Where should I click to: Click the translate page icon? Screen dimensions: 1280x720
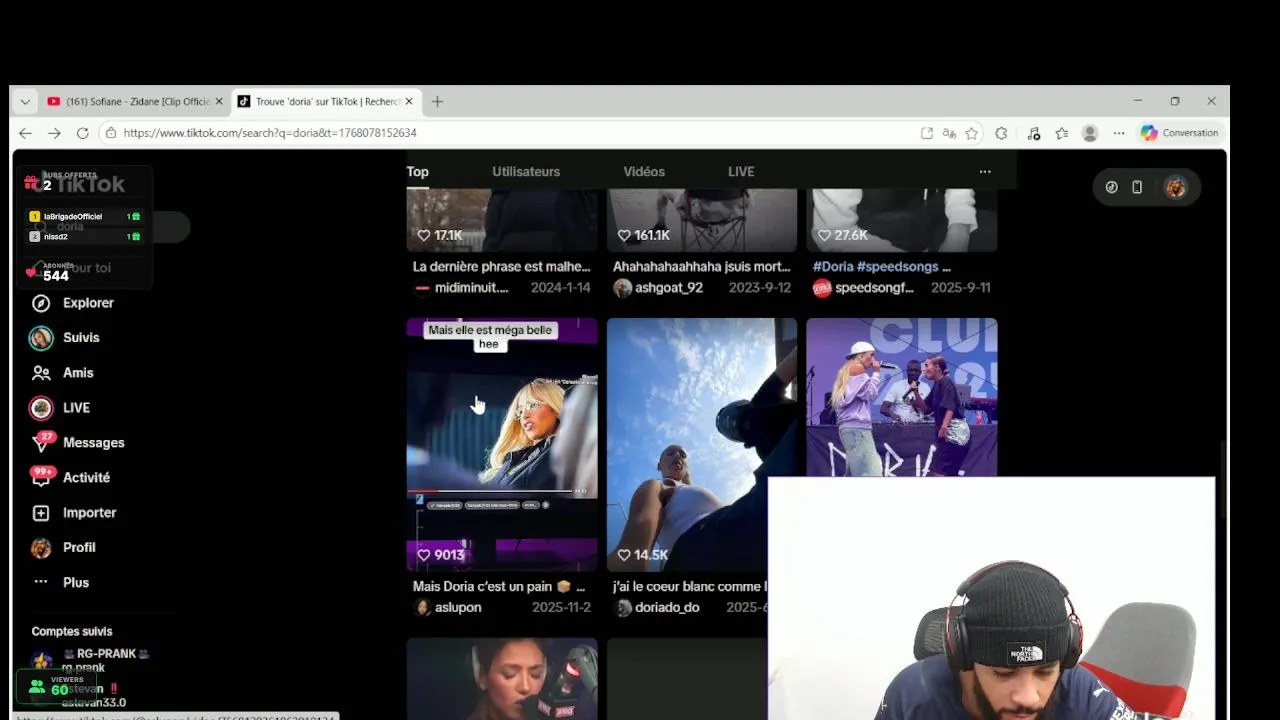coord(949,133)
